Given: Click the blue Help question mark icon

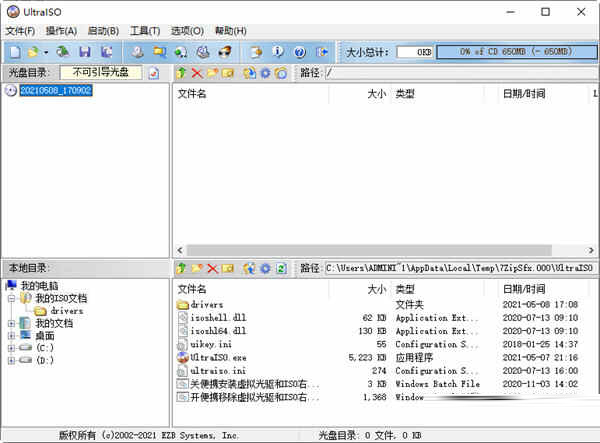Looking at the screenshot, I should pyautogui.click(x=299, y=51).
